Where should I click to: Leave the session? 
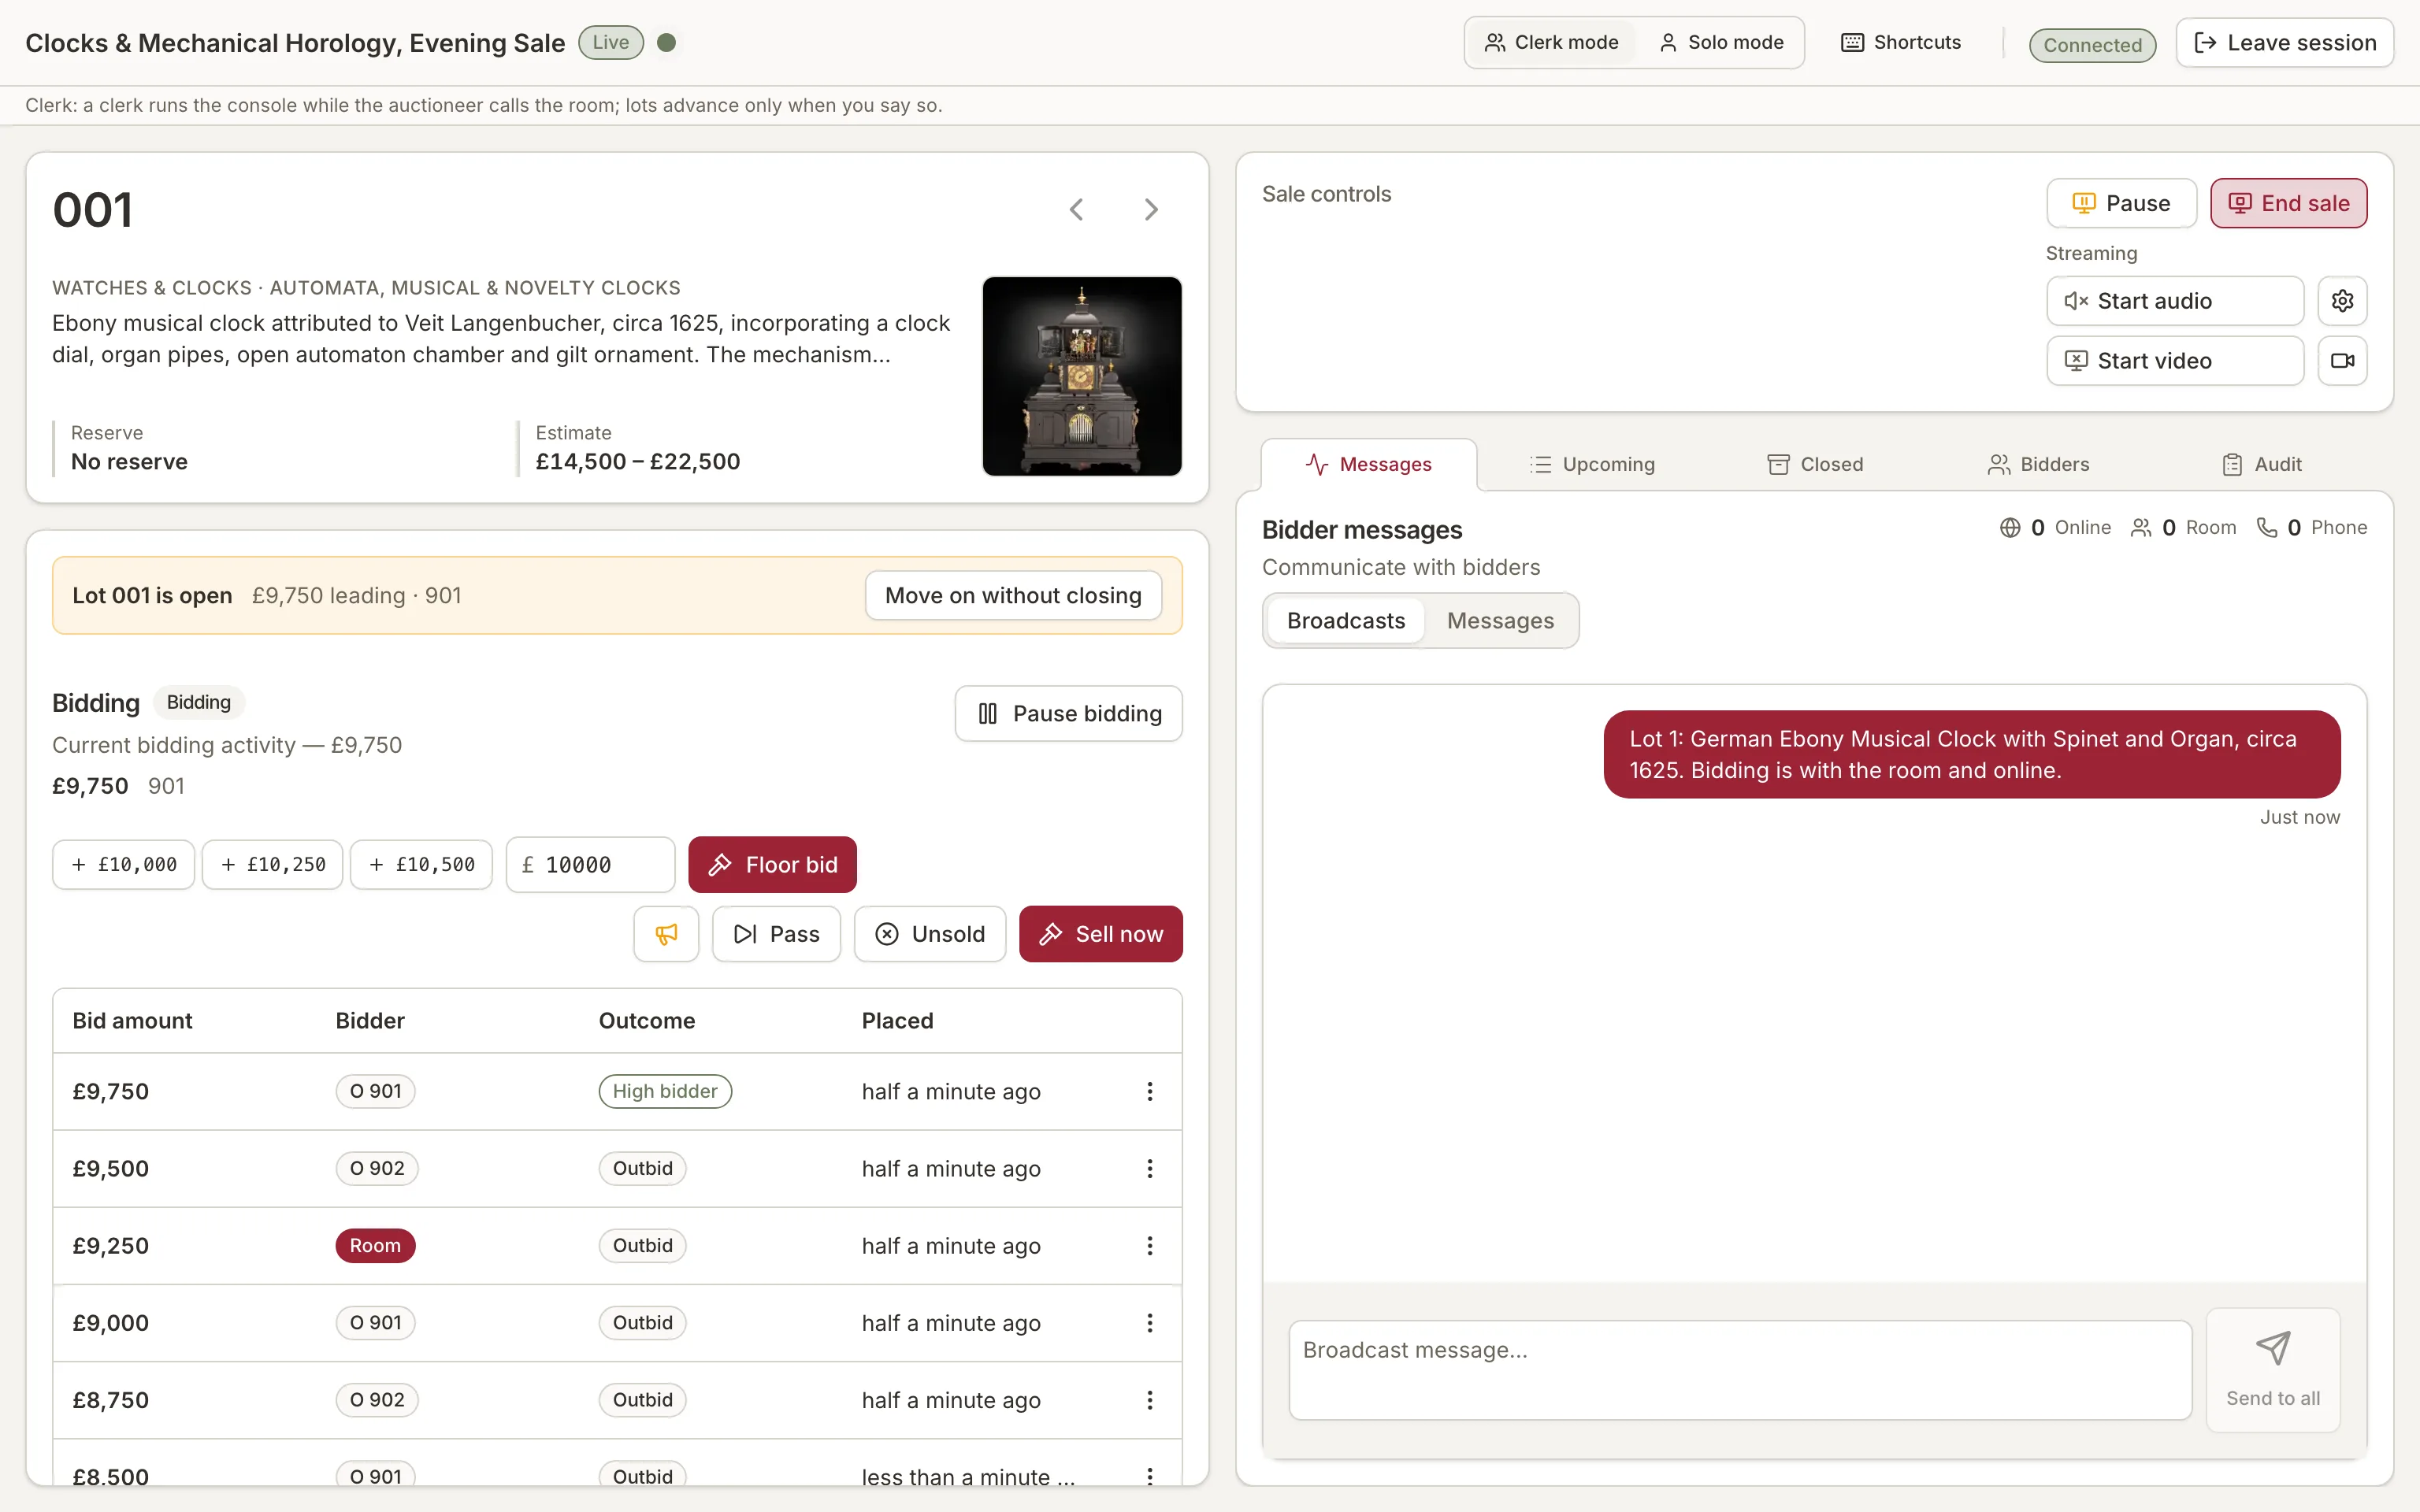[2285, 43]
